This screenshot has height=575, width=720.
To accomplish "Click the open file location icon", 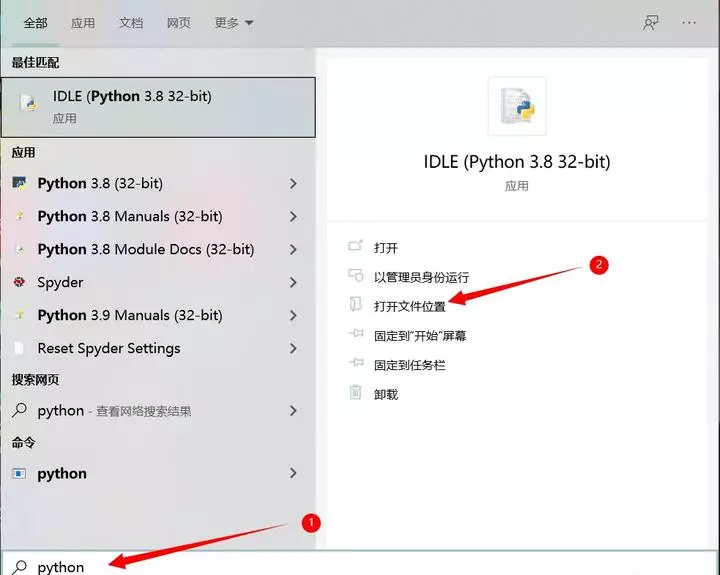I will (355, 304).
